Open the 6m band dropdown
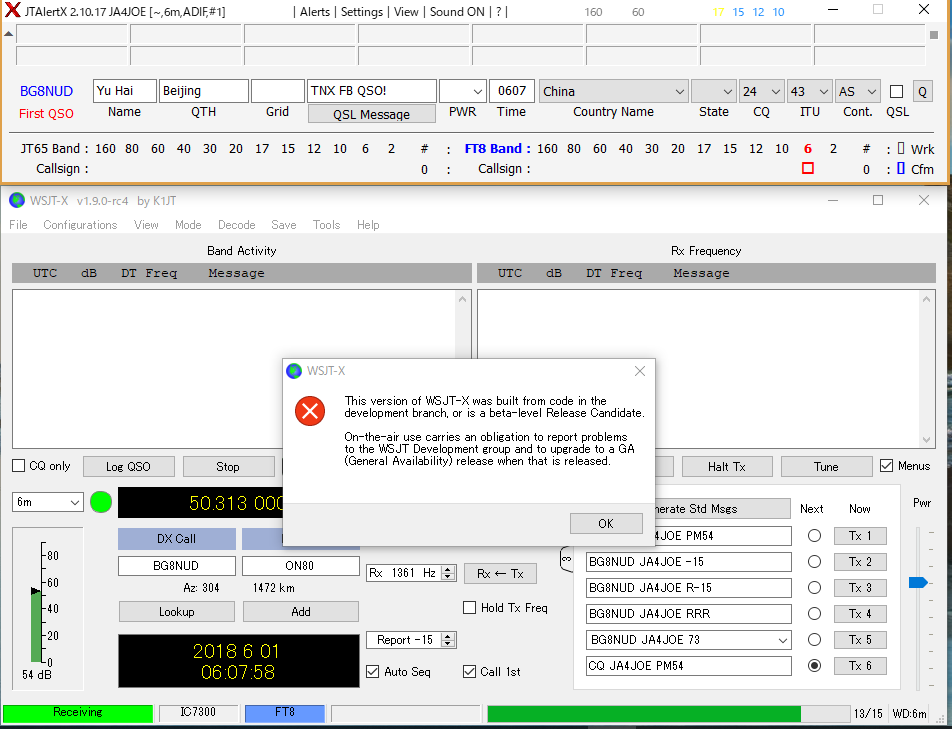The height and width of the screenshot is (729, 952). pyautogui.click(x=47, y=502)
